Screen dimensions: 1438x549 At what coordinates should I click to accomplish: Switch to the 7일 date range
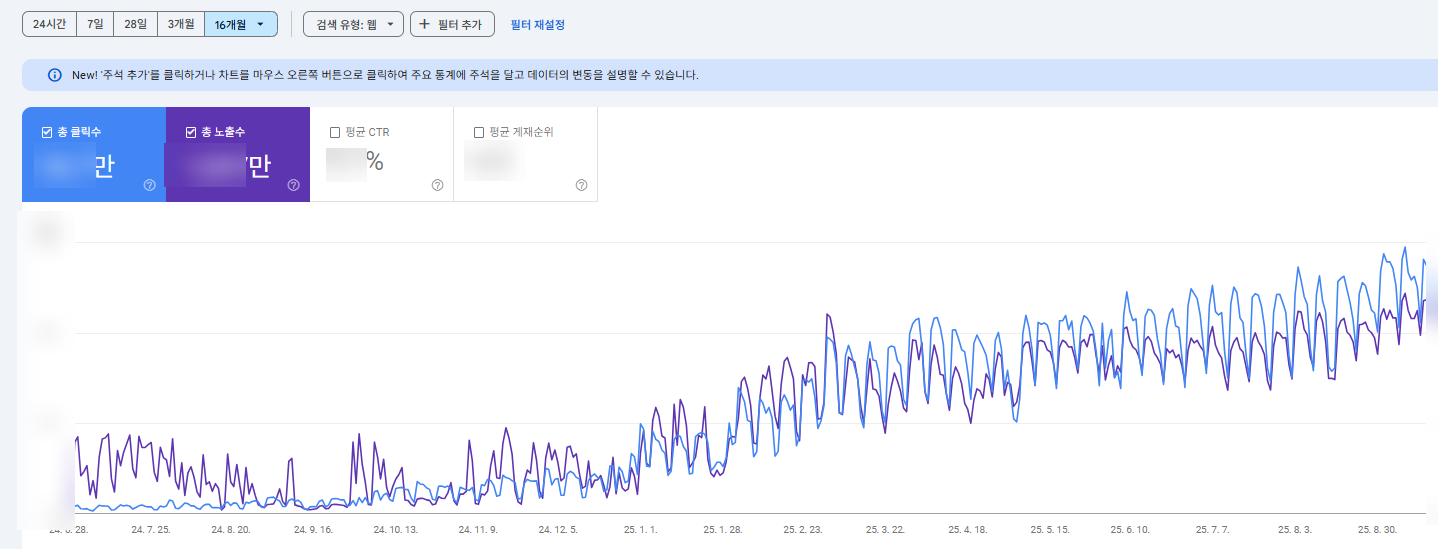pyautogui.click(x=95, y=24)
